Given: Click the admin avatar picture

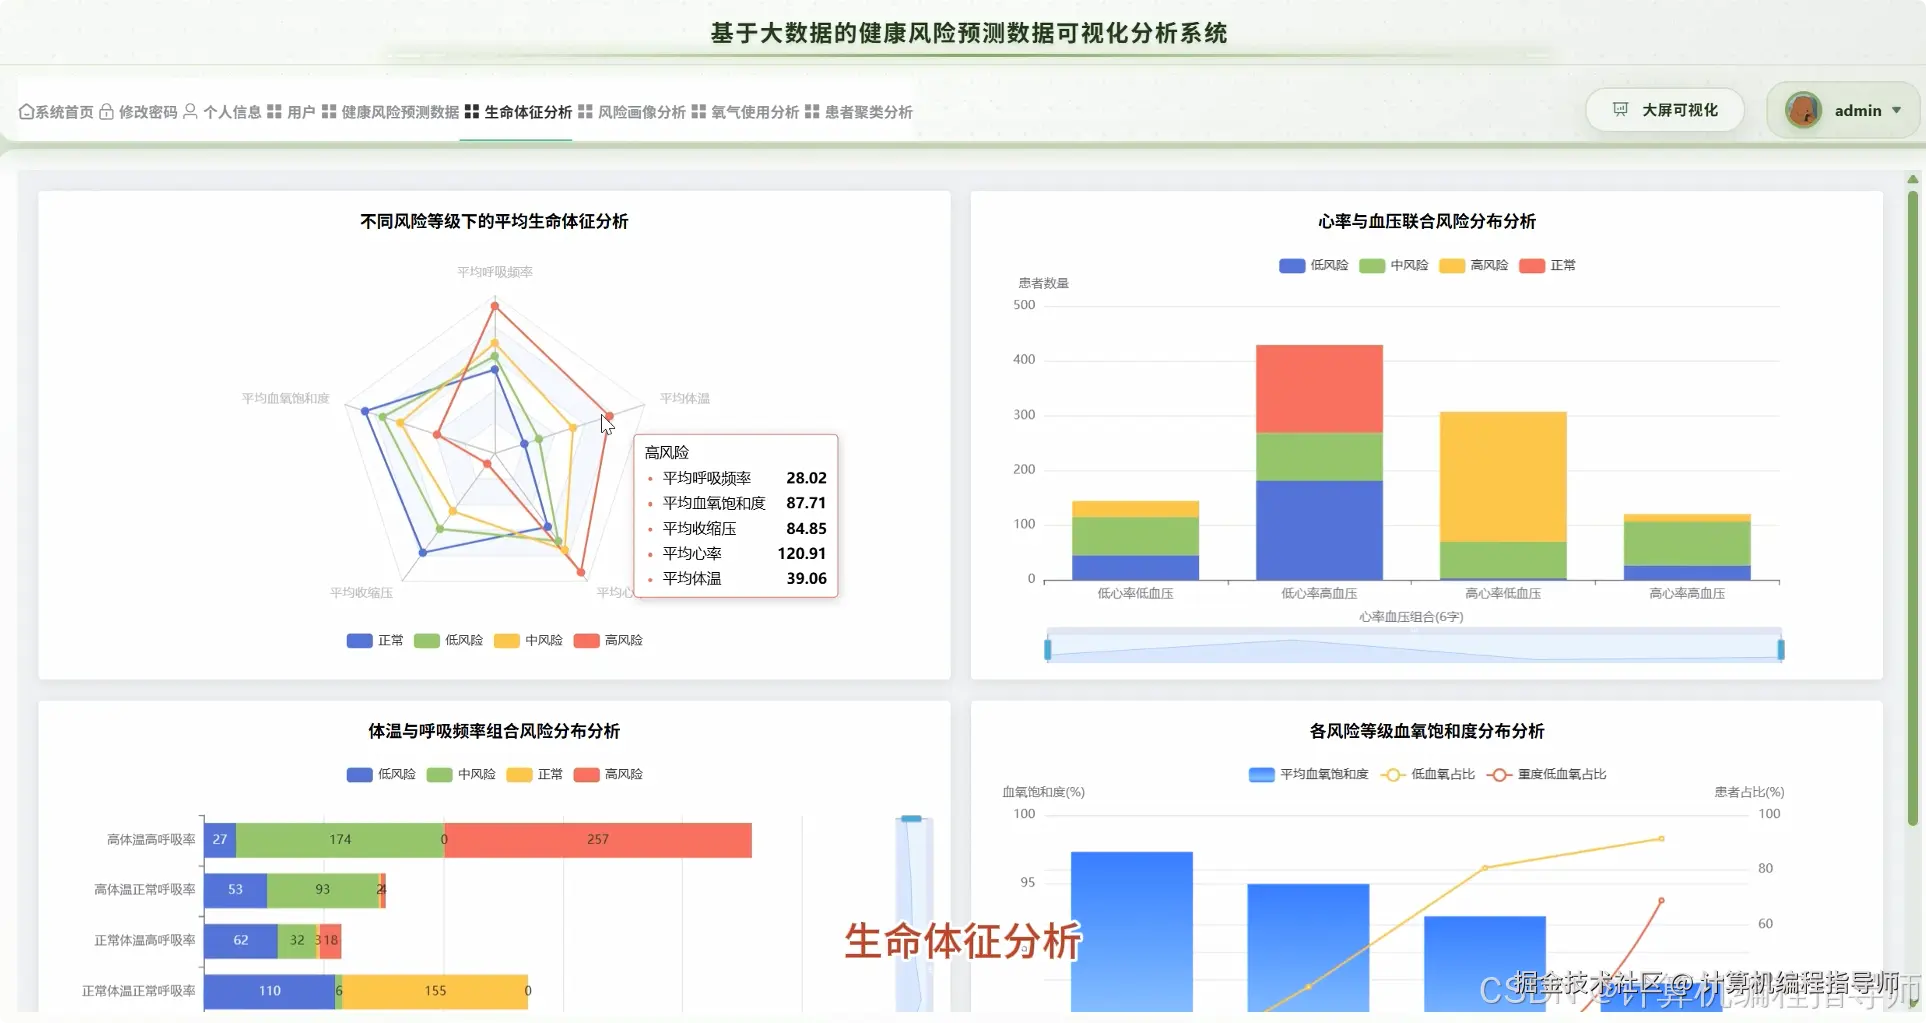Looking at the screenshot, I should [x=1803, y=110].
